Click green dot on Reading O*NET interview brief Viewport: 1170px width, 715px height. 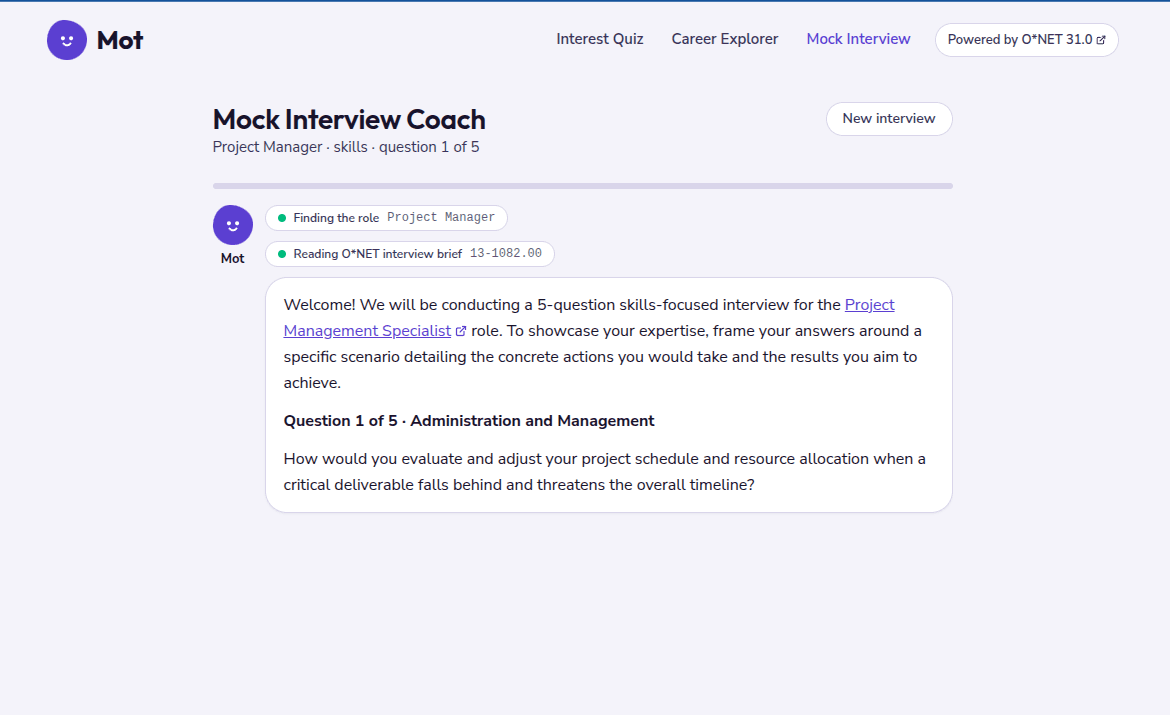282,254
